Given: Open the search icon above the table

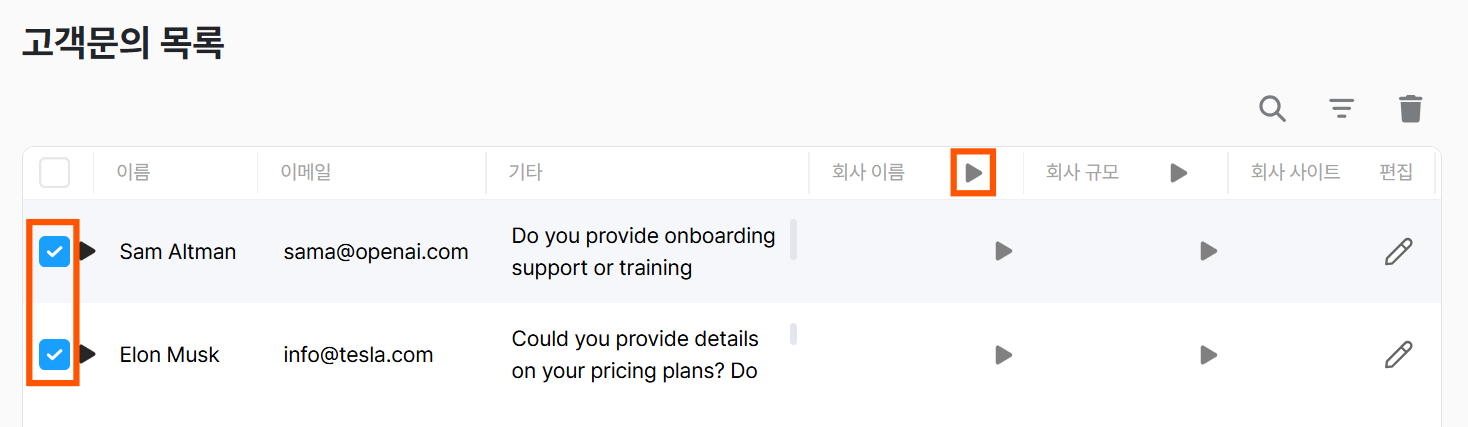Looking at the screenshot, I should (1272, 108).
